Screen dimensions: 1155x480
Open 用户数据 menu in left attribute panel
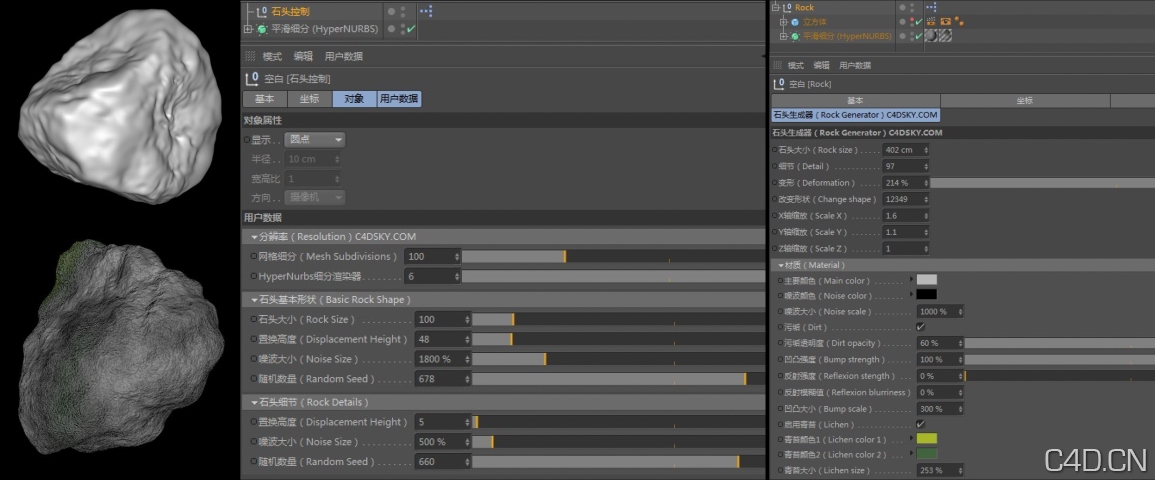coord(343,57)
